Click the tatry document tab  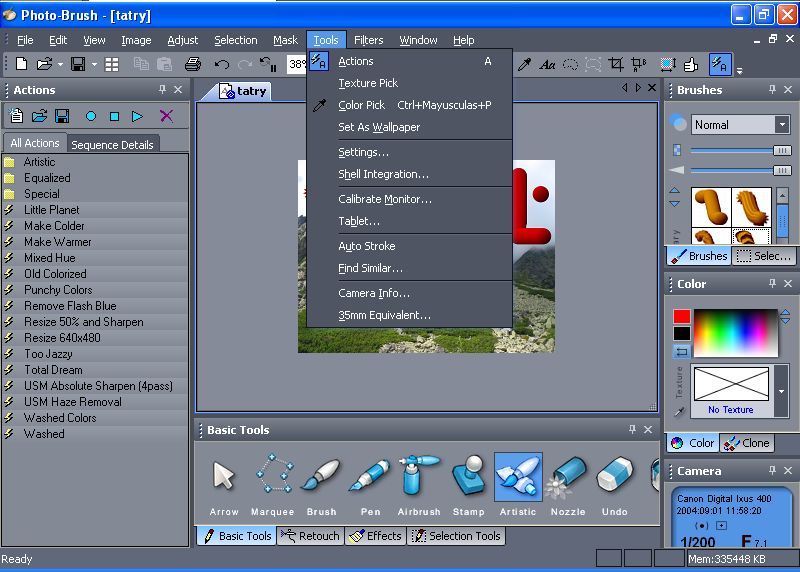coord(244,91)
